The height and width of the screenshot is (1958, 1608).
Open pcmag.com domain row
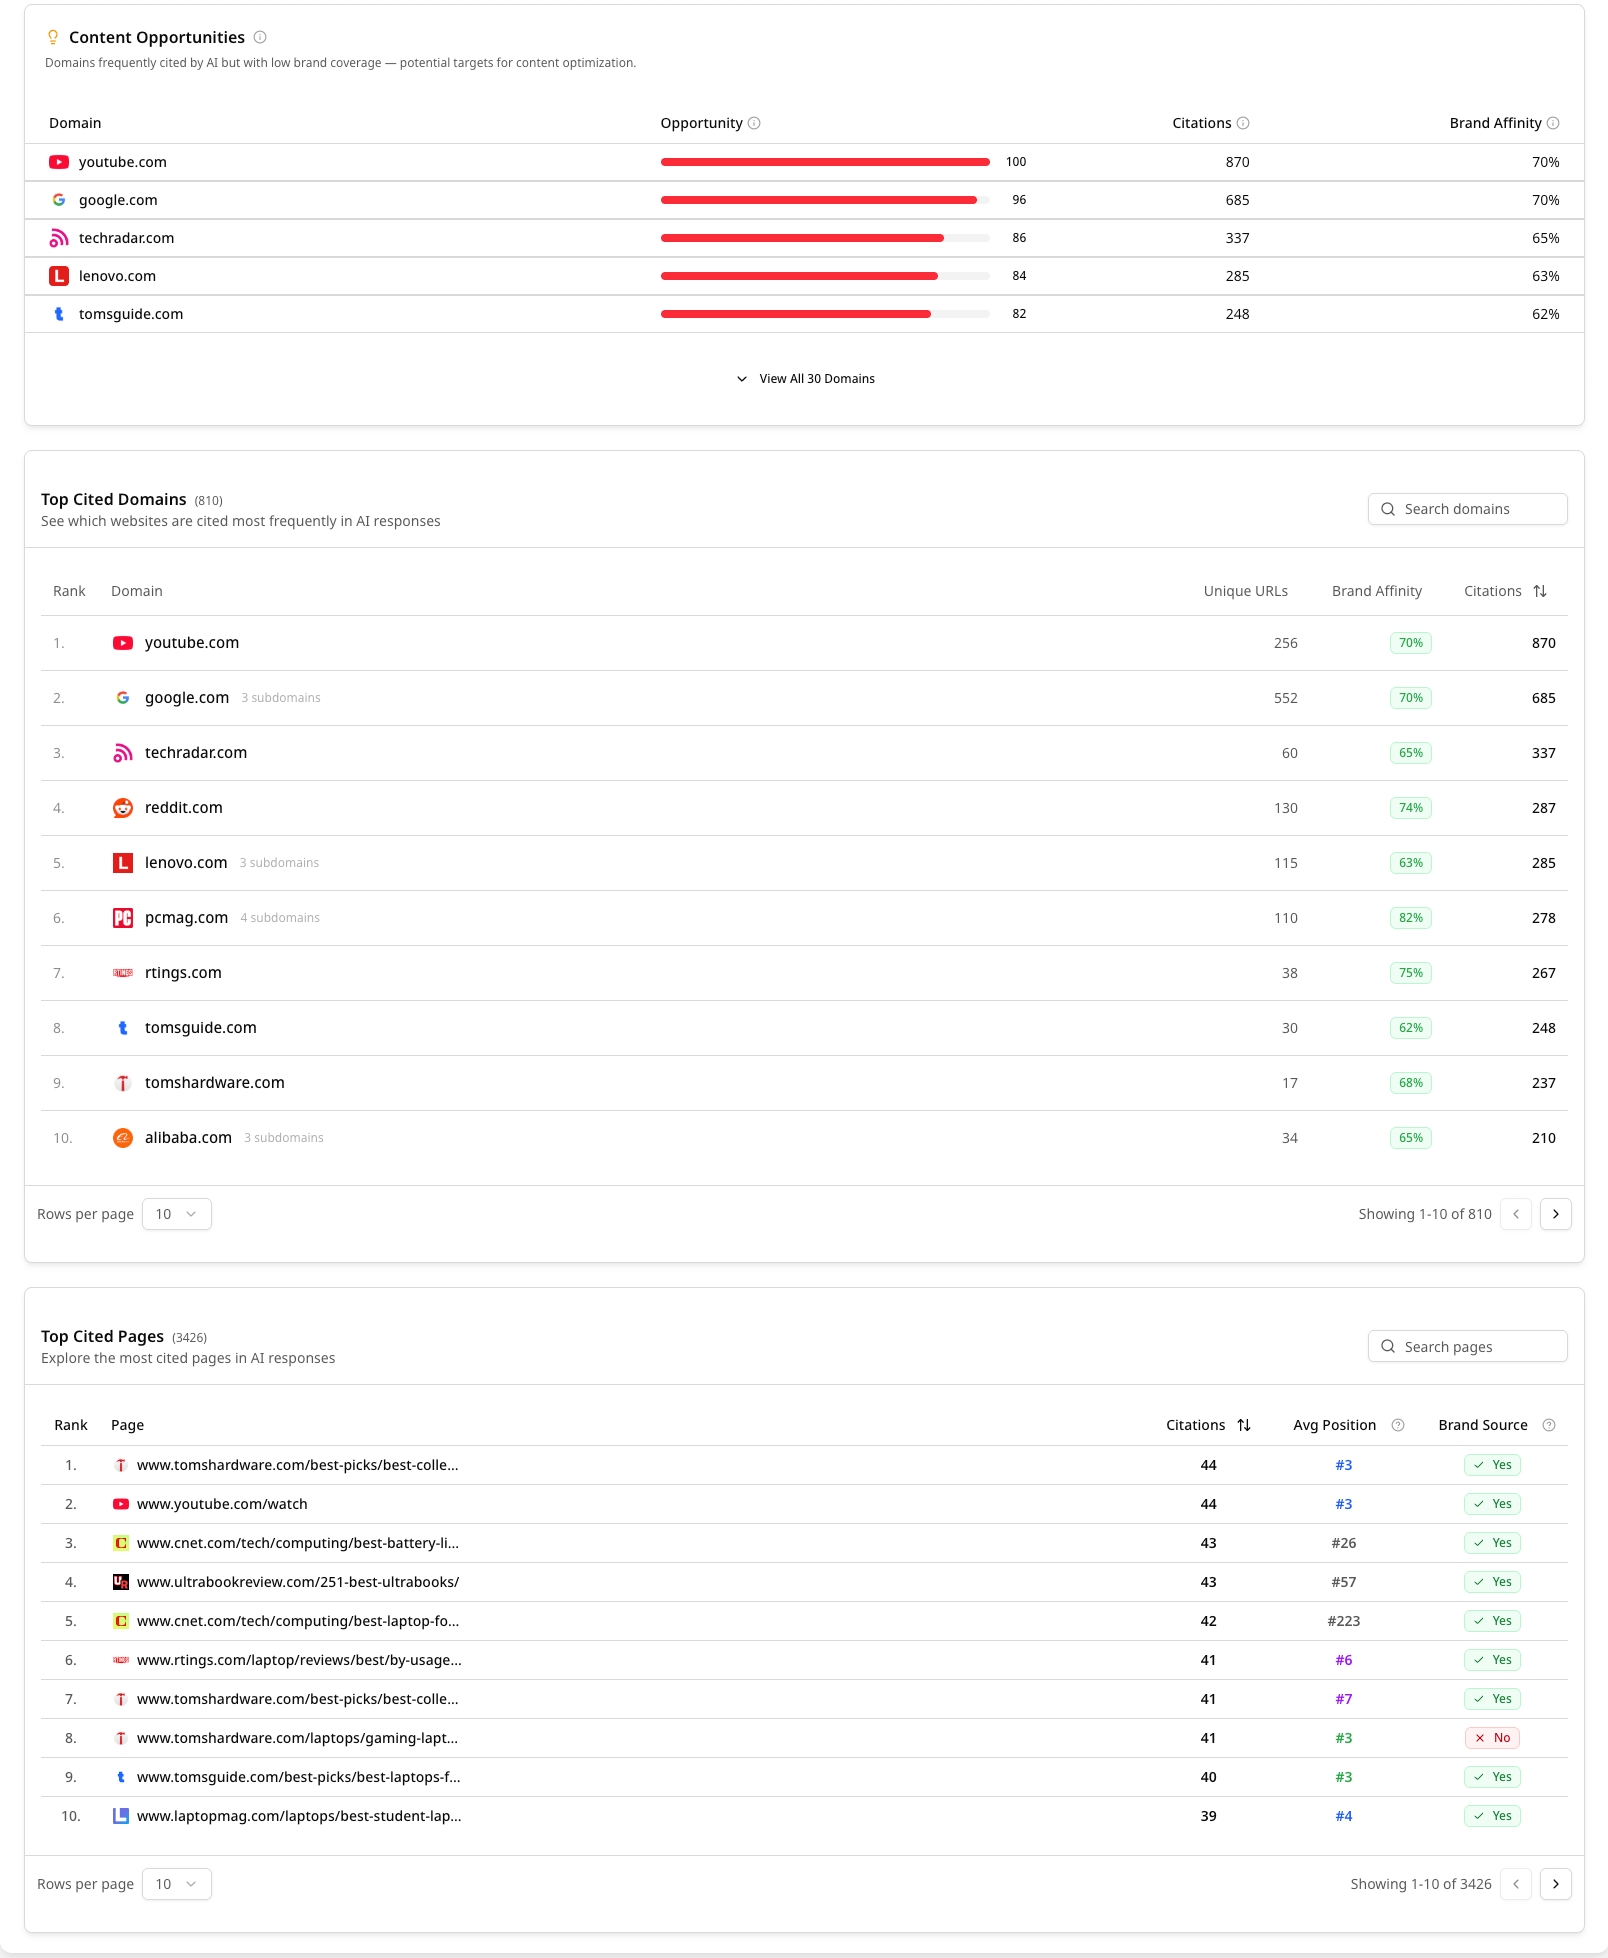point(804,918)
